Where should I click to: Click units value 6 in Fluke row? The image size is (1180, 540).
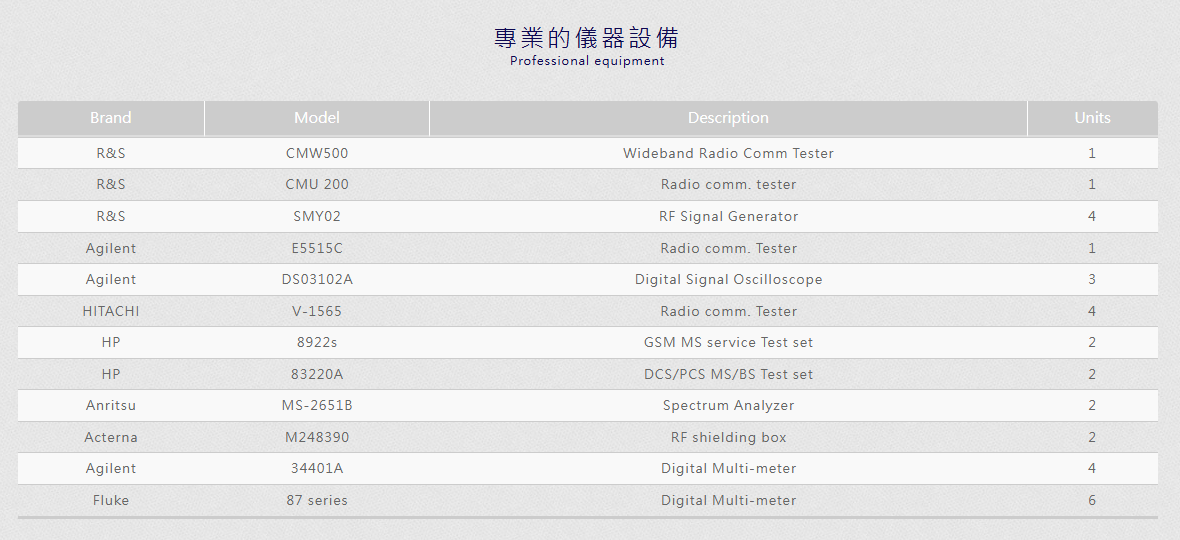tap(1092, 501)
